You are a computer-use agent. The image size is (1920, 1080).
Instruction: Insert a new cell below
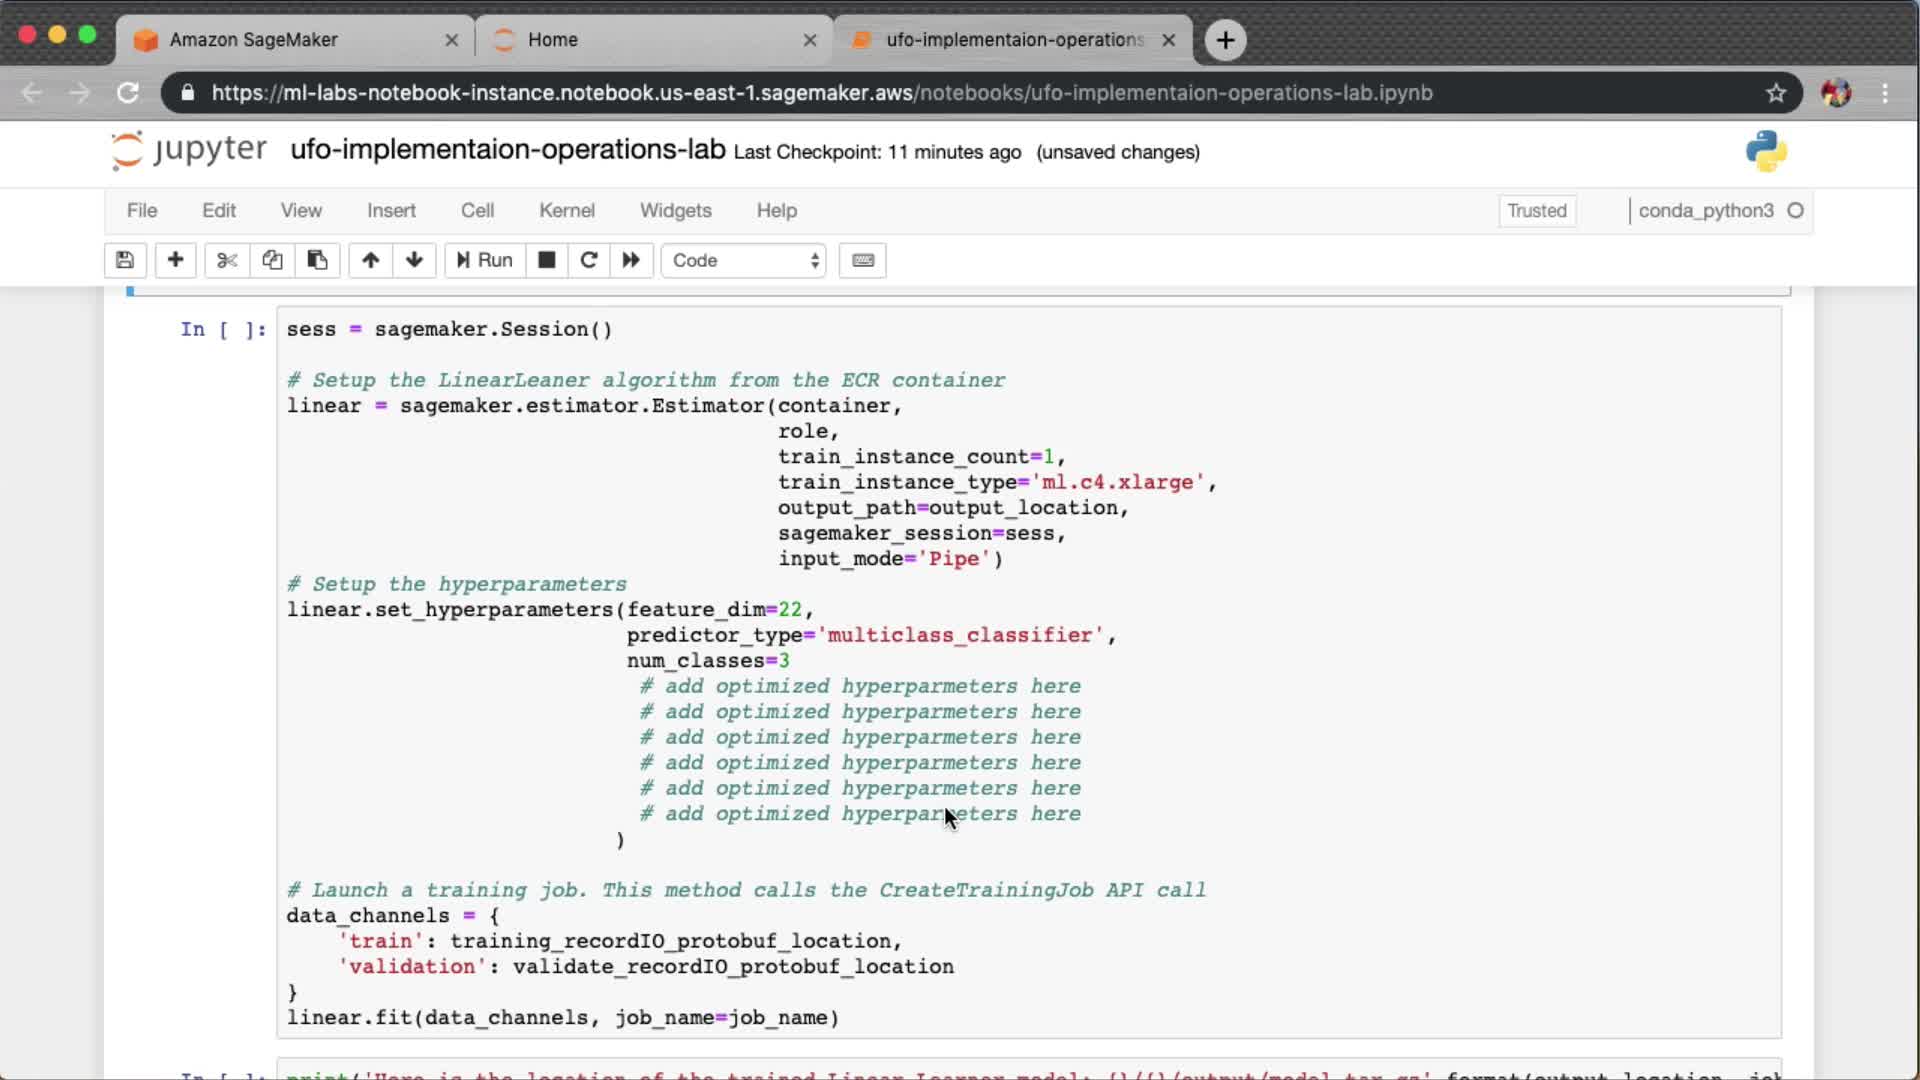(175, 260)
